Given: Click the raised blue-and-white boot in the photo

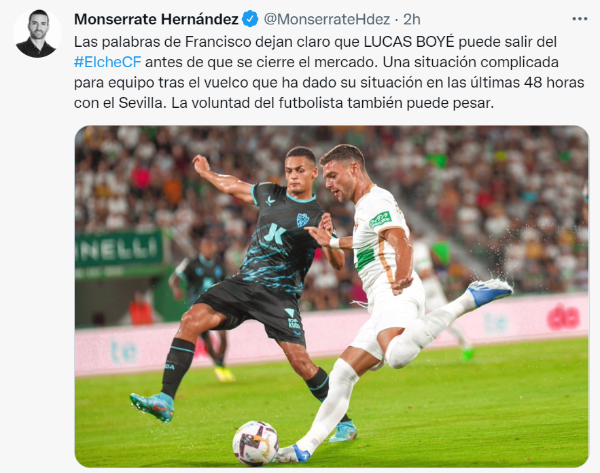Looking at the screenshot, I should tap(489, 292).
